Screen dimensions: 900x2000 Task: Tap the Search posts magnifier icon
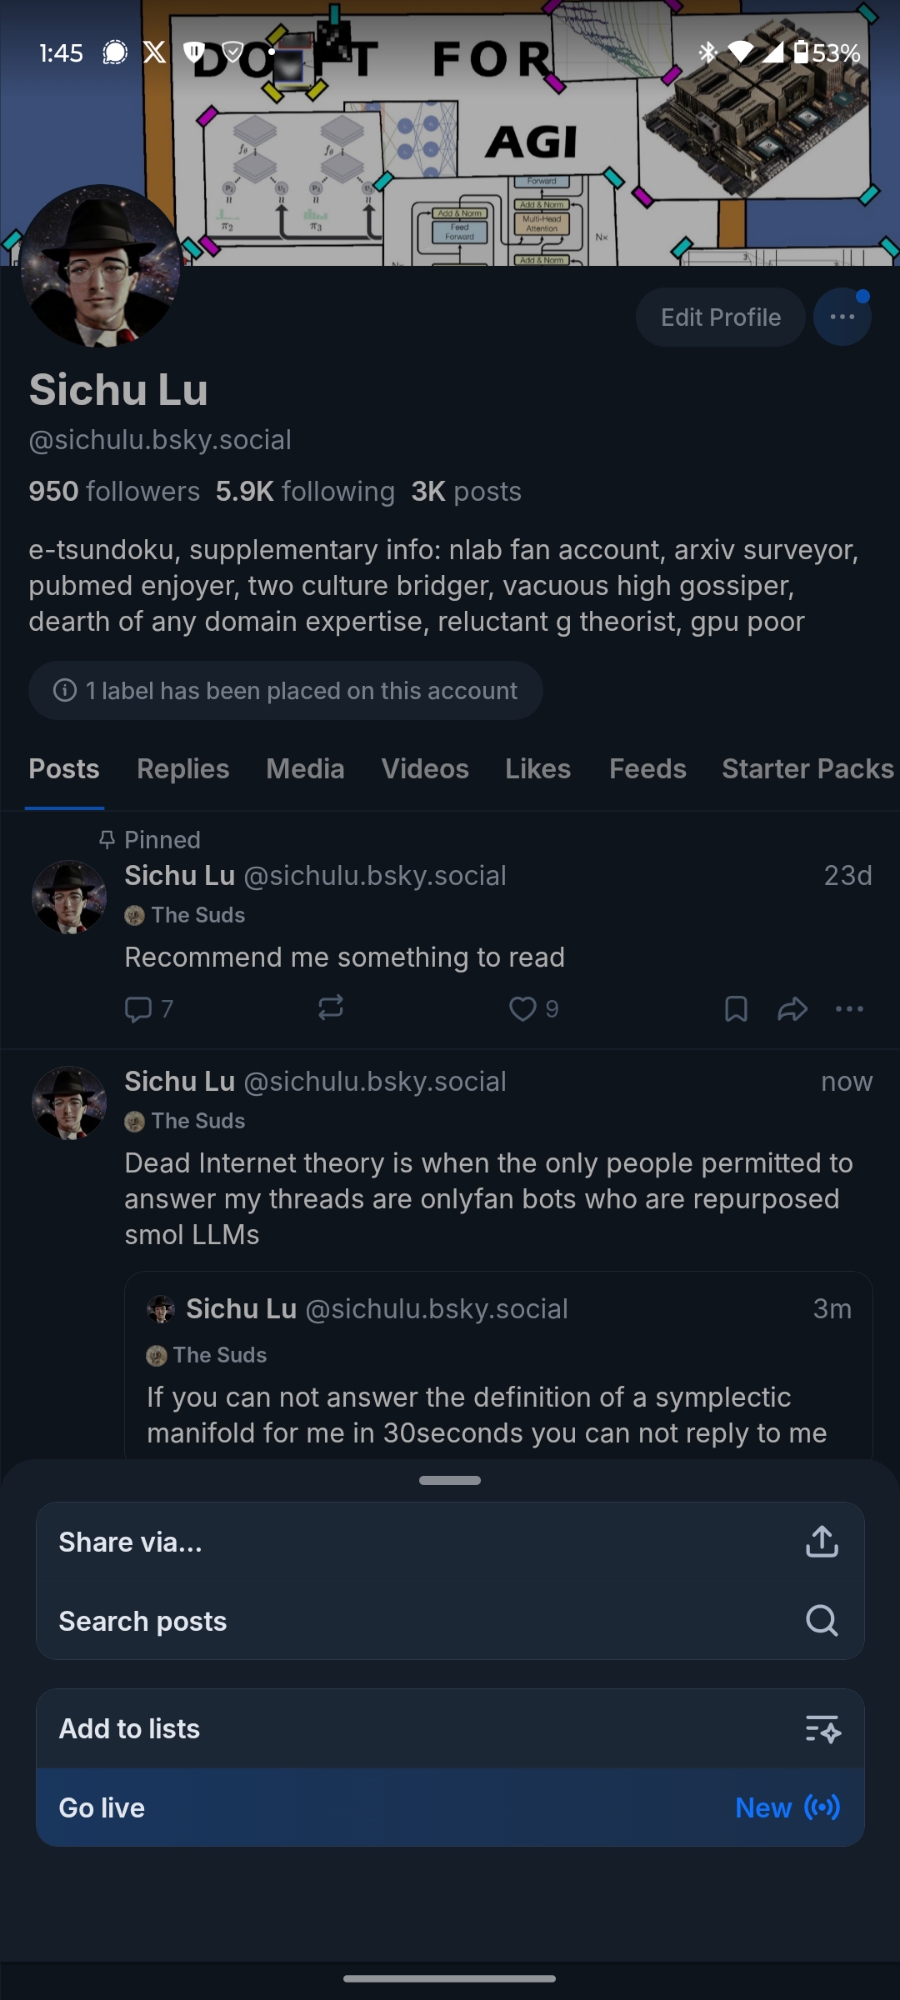click(822, 1621)
